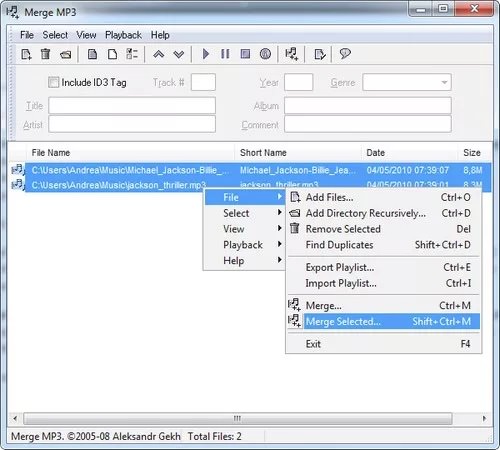Screen dimensions: 500x450
Task: Expand the Select submenu in context menu
Action: [244, 213]
